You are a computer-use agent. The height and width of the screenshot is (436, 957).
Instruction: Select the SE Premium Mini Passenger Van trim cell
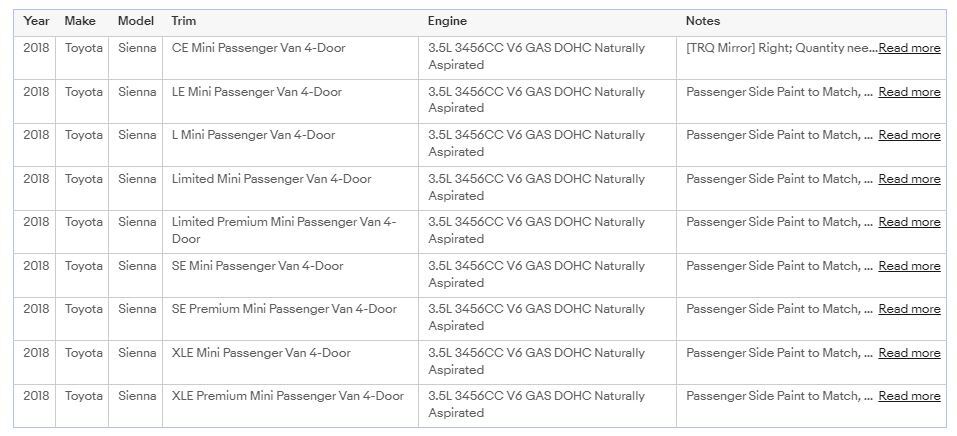[284, 309]
